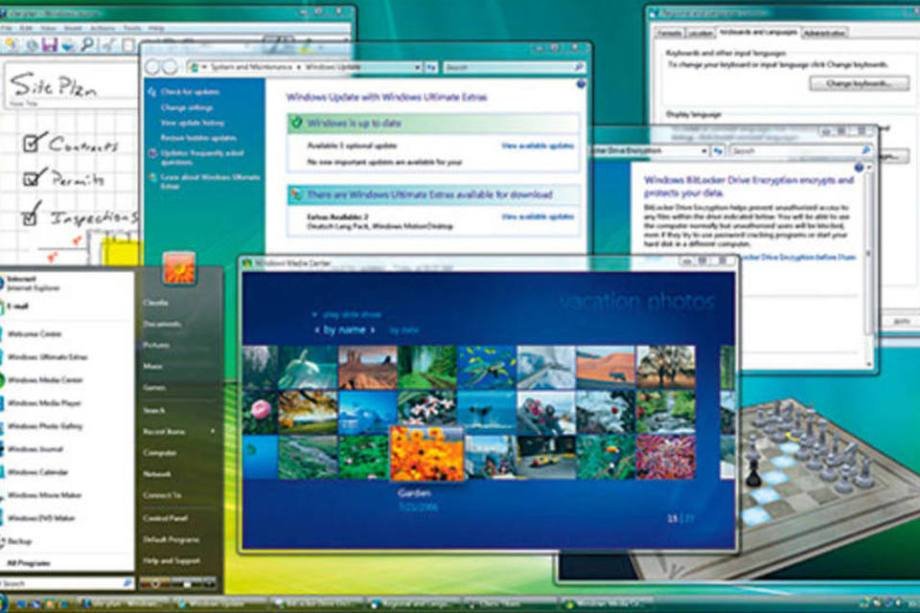Open View update history link
Viewport: 920px width, 613px height.
coord(192,123)
